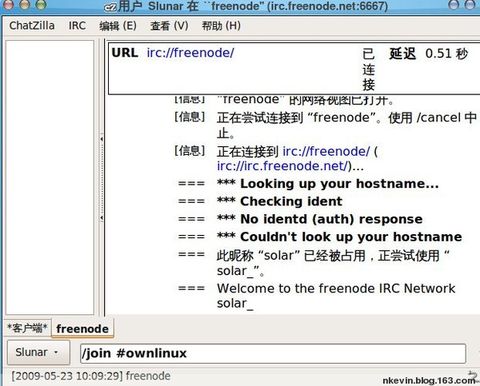Open the IRC menu
This screenshot has height=386, width=480.
pos(77,26)
